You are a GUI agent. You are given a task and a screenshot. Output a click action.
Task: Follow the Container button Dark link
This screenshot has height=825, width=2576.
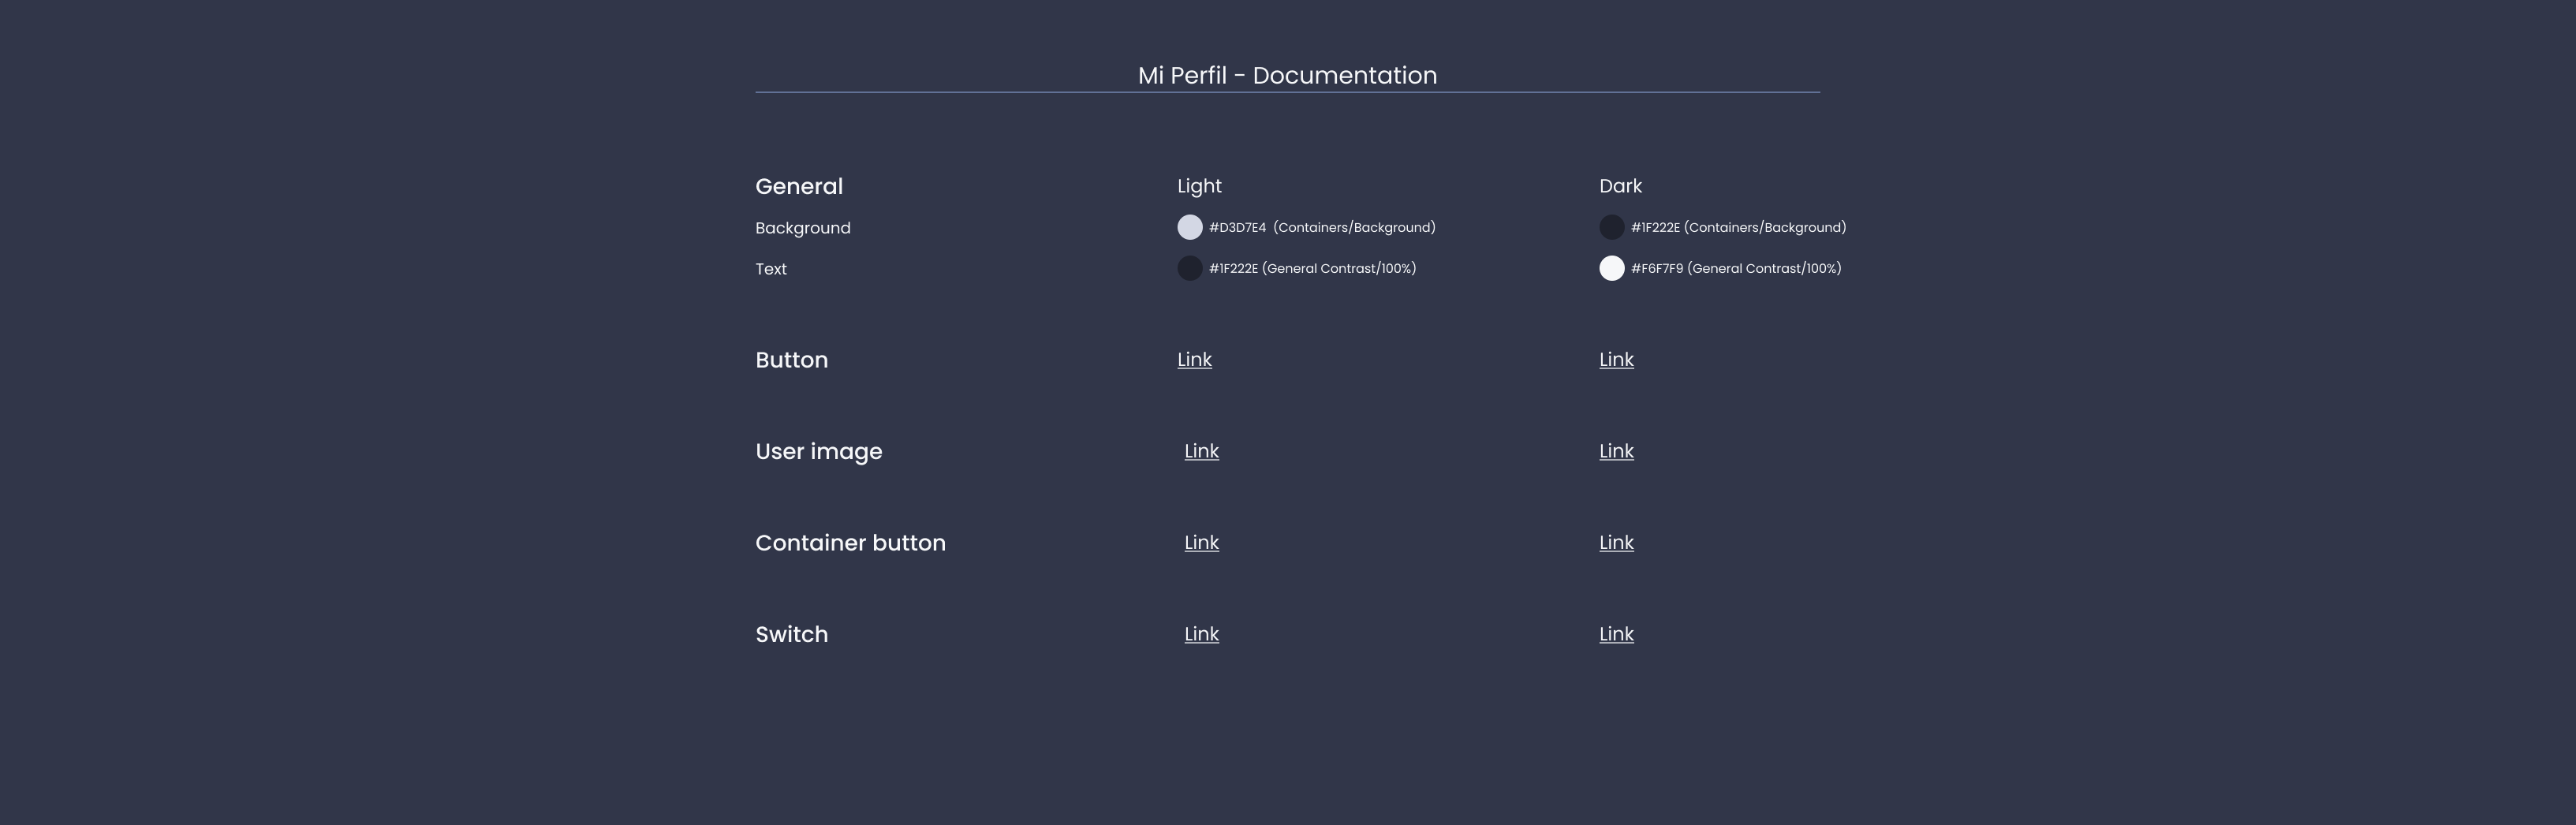click(x=1616, y=542)
